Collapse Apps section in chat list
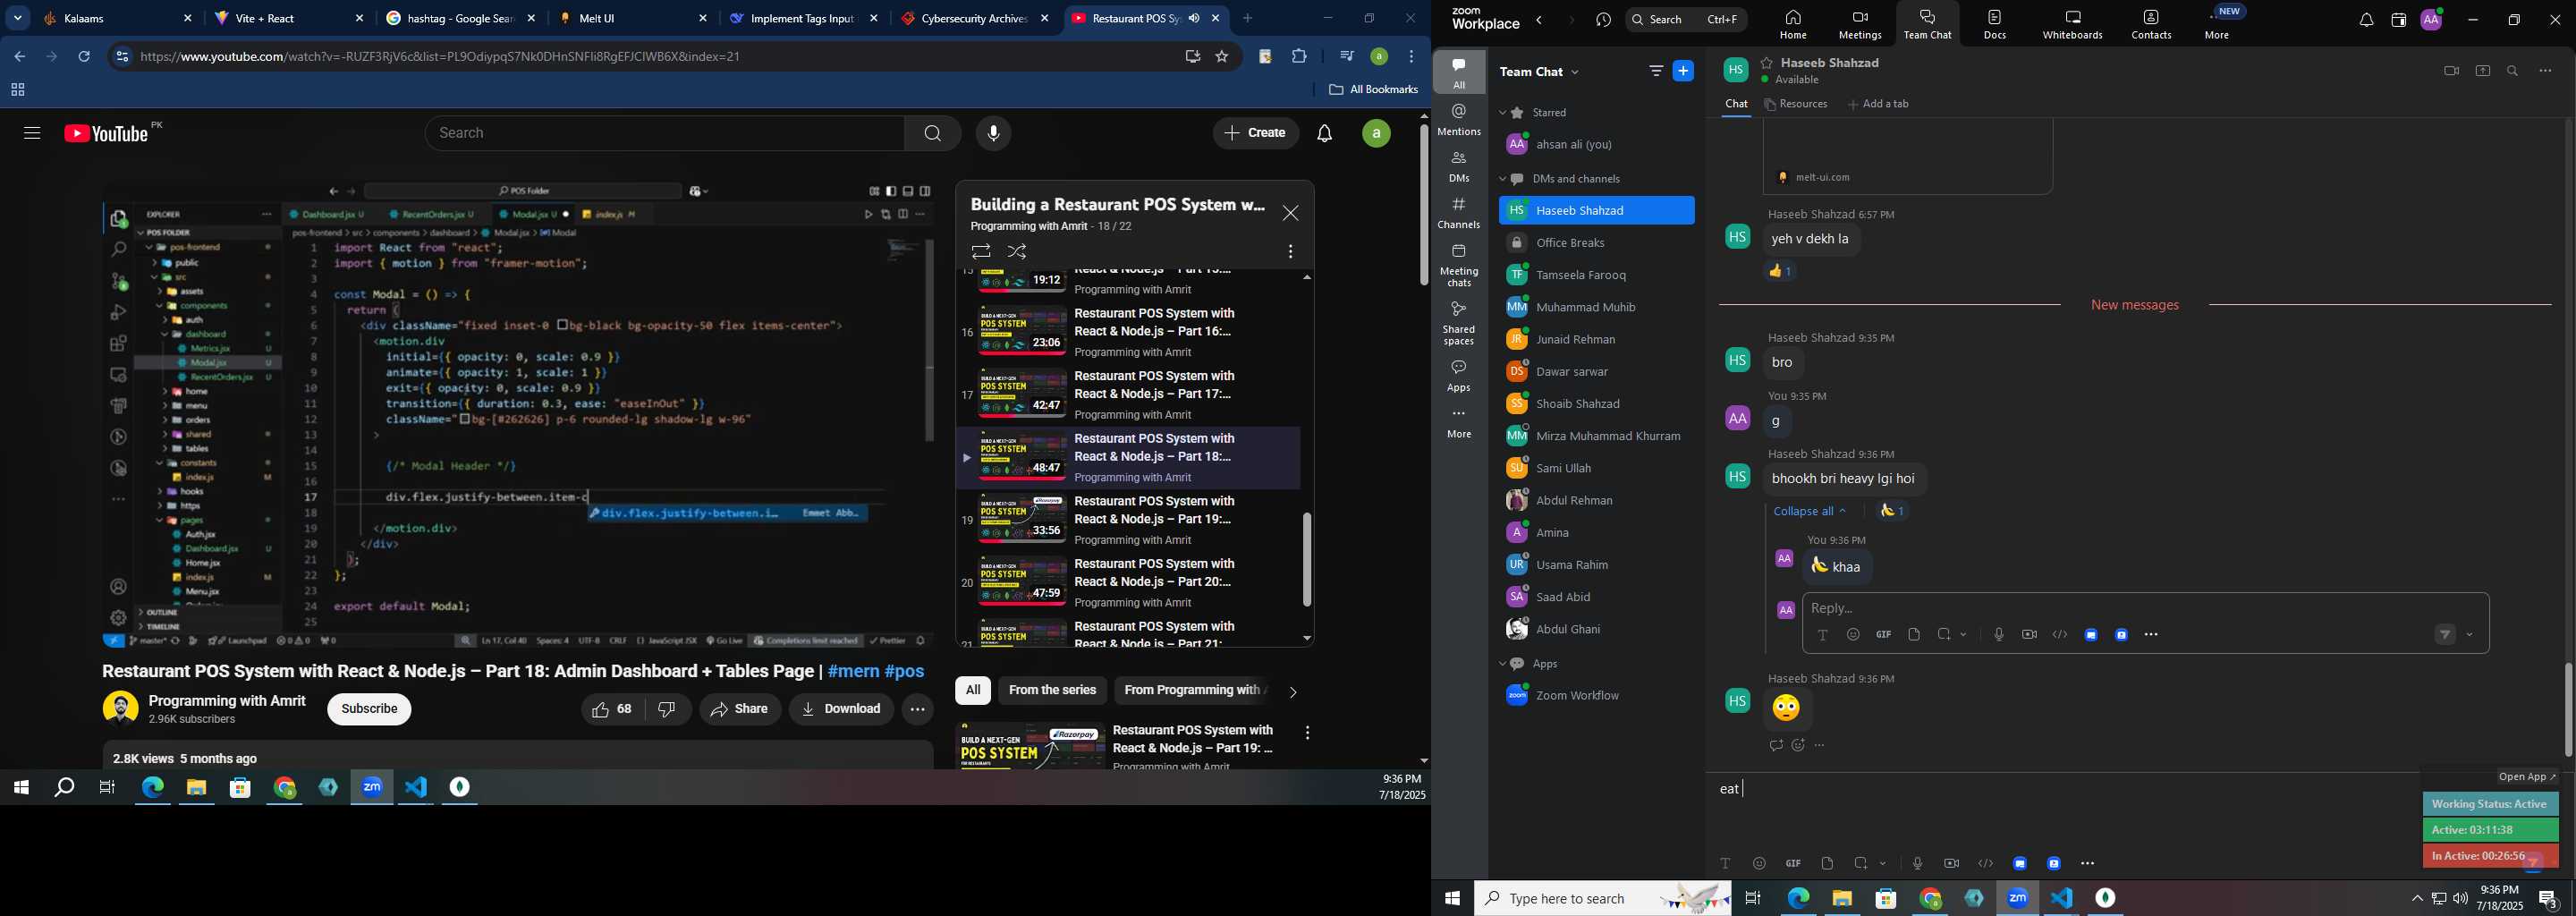The image size is (2576, 916). coord(1502,664)
